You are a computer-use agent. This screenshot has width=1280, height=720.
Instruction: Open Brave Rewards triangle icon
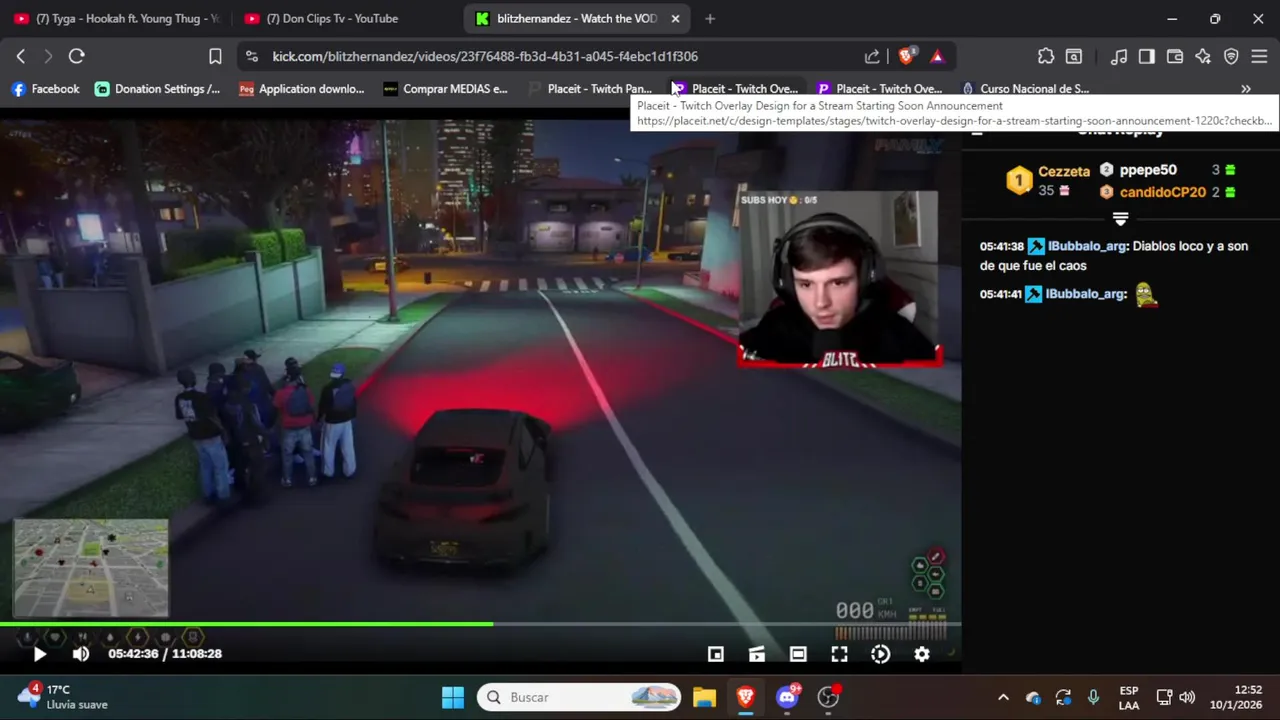pyautogui.click(x=937, y=57)
